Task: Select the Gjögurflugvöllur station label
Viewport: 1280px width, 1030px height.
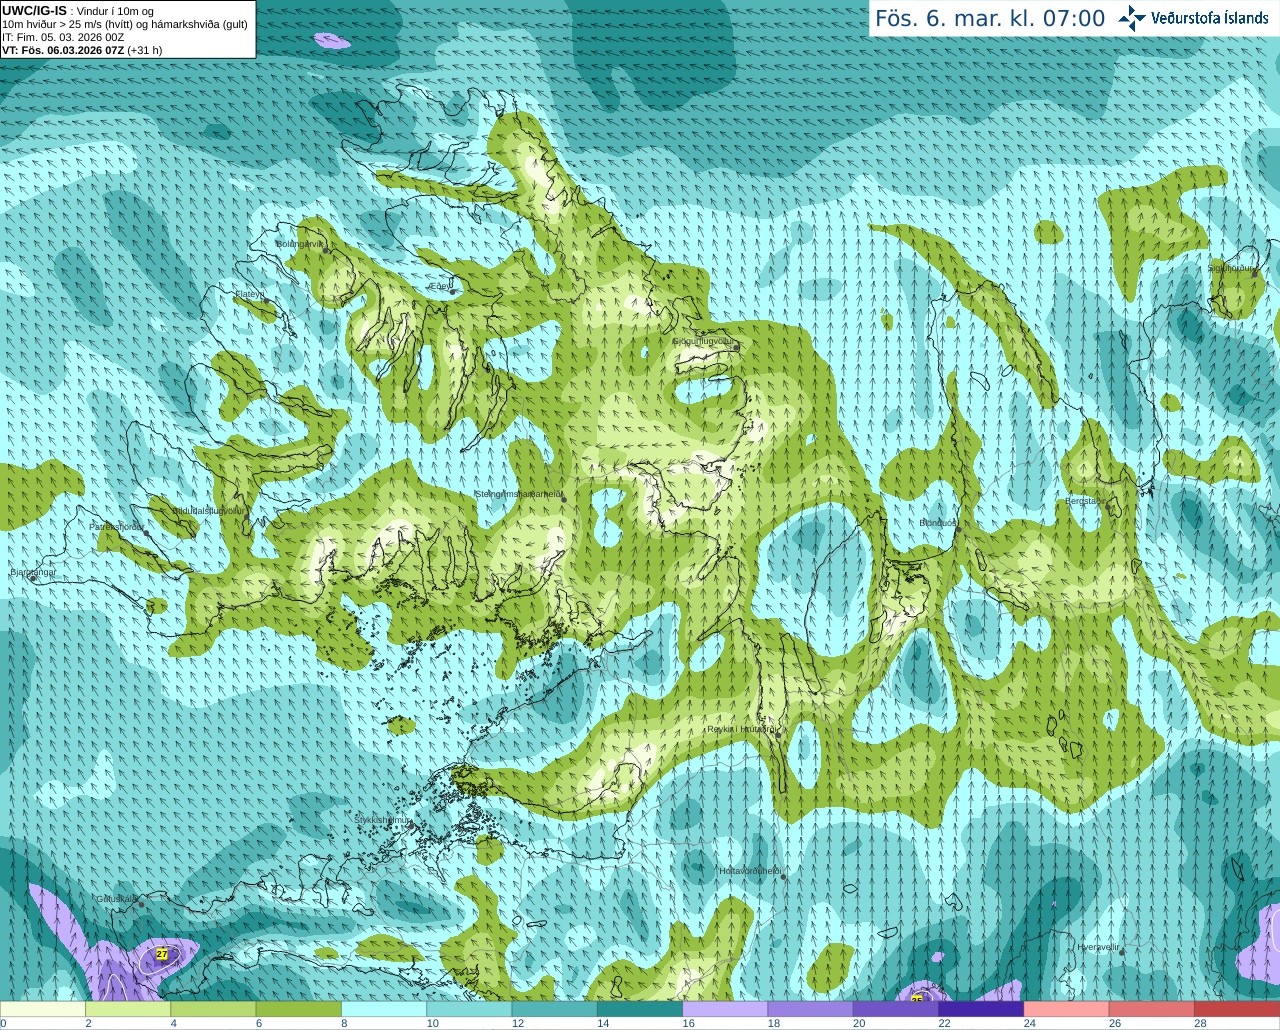Action: [x=704, y=341]
